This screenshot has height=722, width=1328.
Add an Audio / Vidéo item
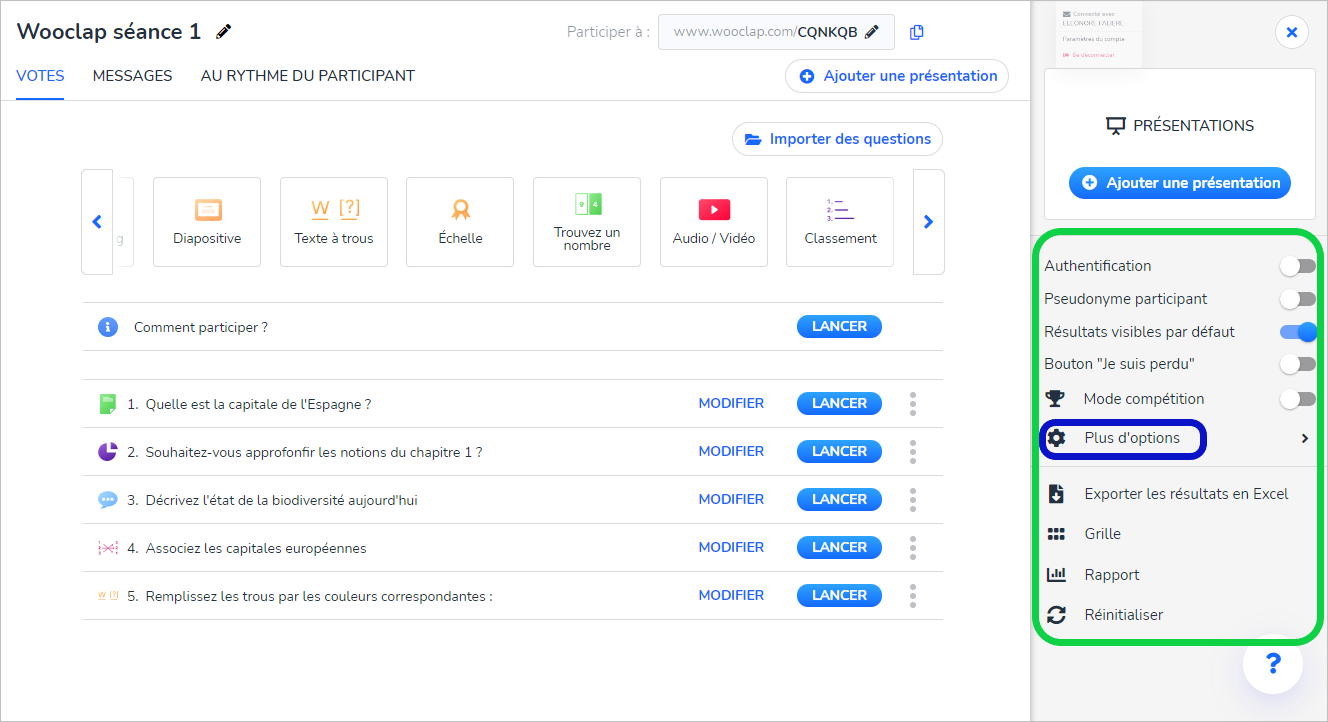(714, 222)
